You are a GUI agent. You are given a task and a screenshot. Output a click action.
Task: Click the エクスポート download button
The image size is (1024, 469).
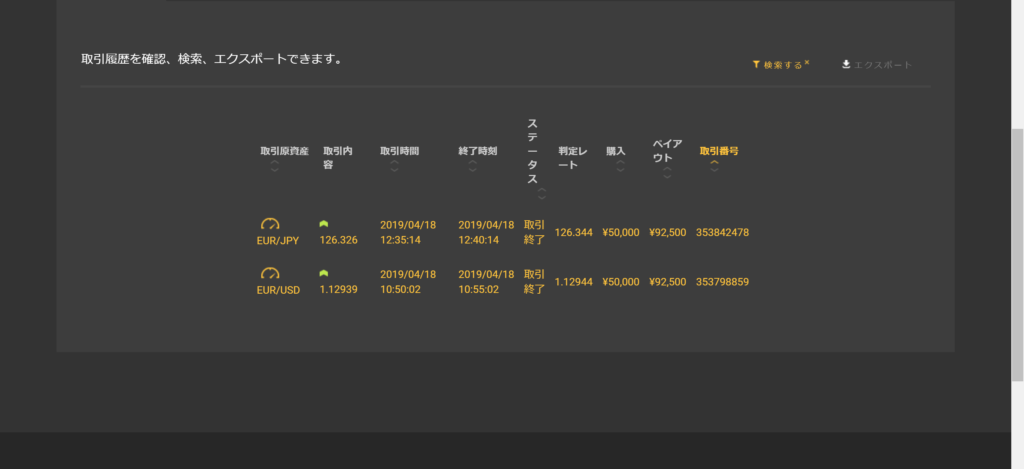tap(876, 65)
